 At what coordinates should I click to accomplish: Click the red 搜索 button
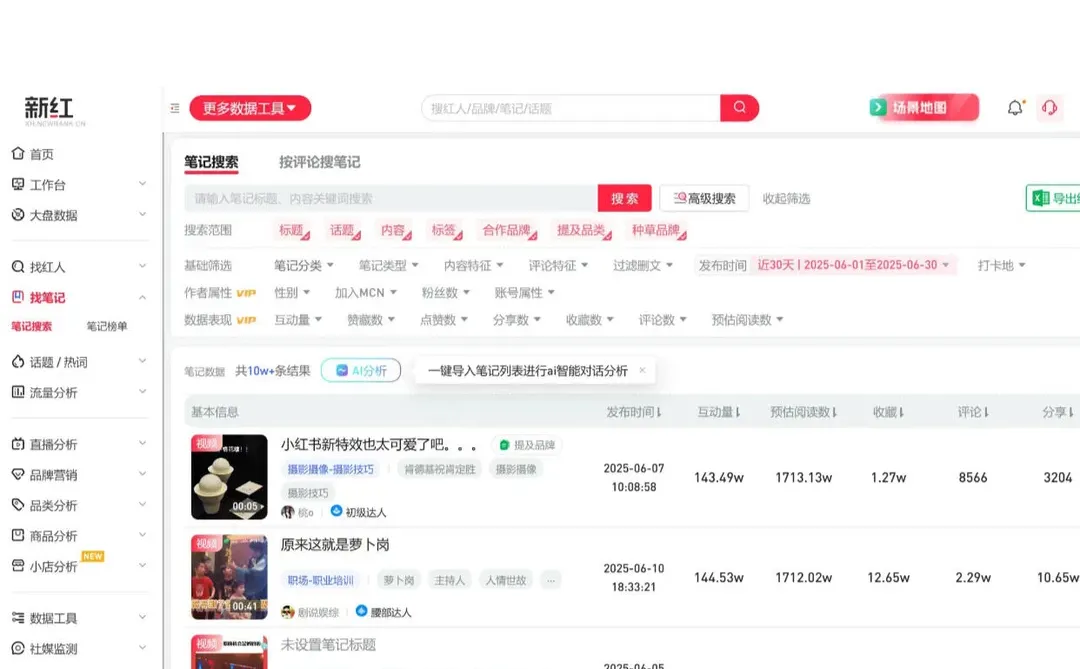coord(625,198)
